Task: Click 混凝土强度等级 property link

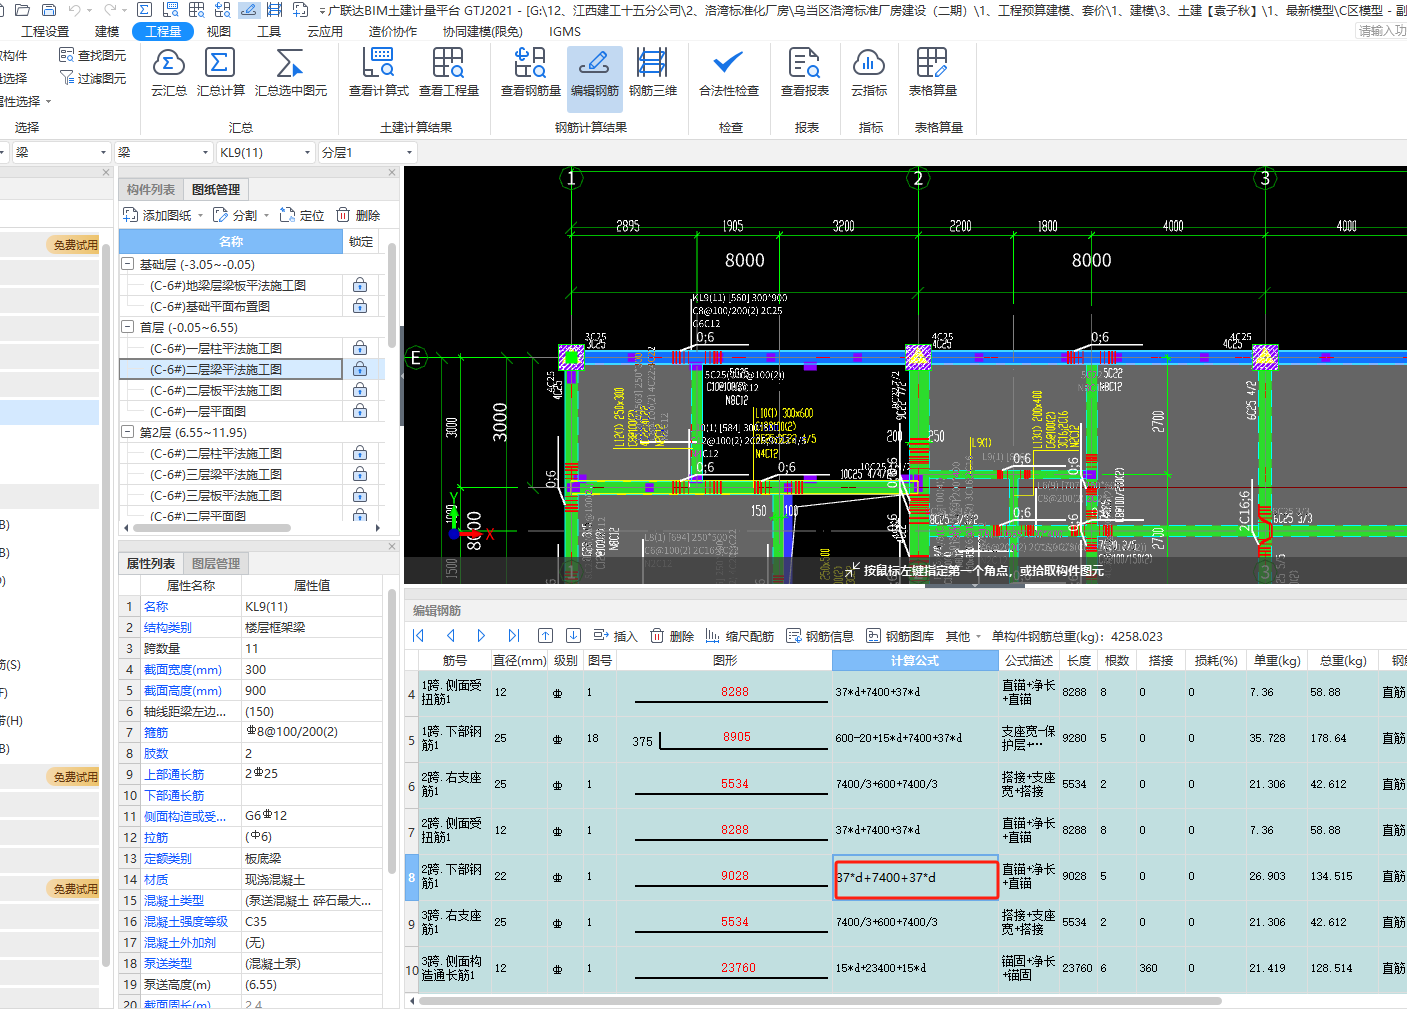Action: [186, 921]
